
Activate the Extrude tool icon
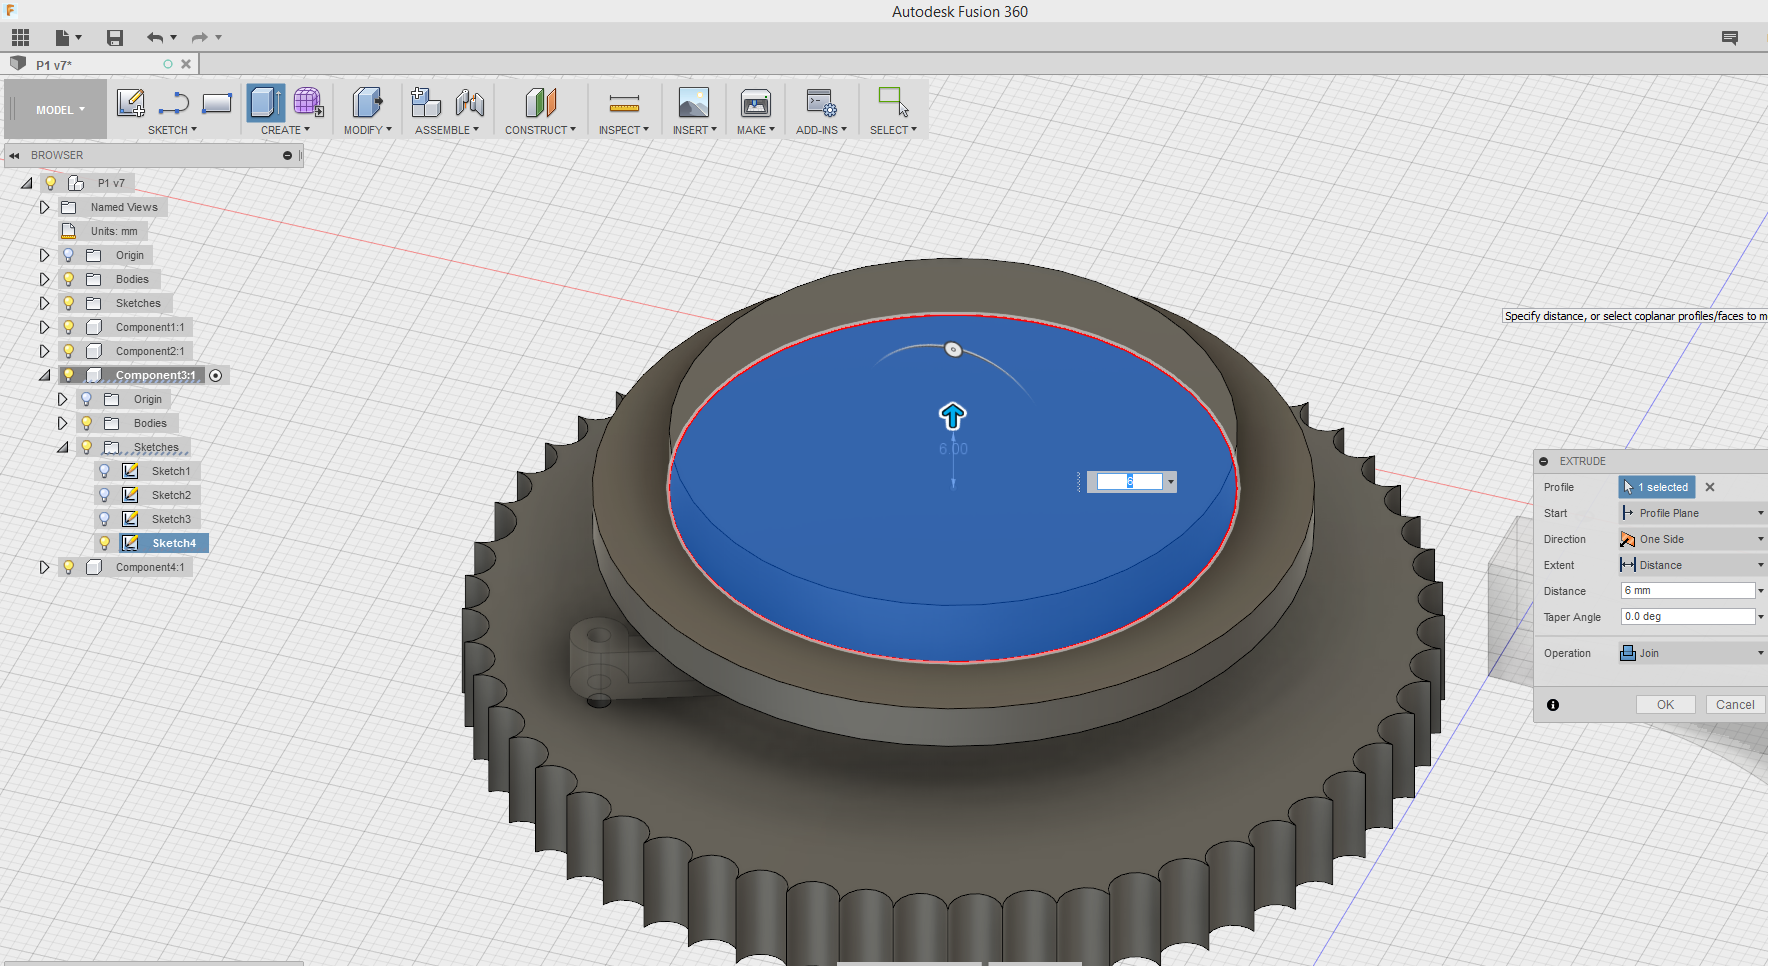point(266,102)
